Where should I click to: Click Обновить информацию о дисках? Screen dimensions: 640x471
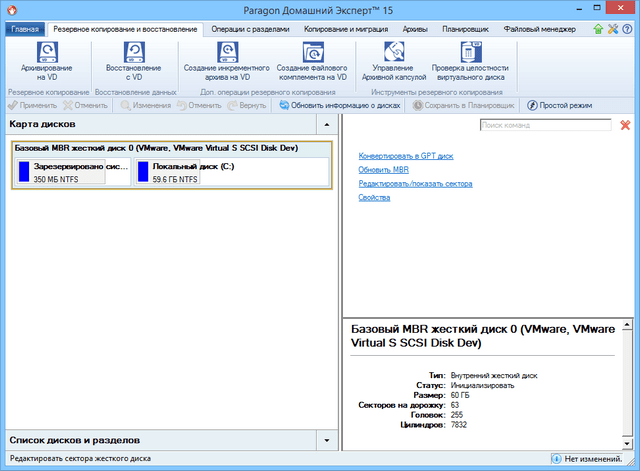point(340,105)
